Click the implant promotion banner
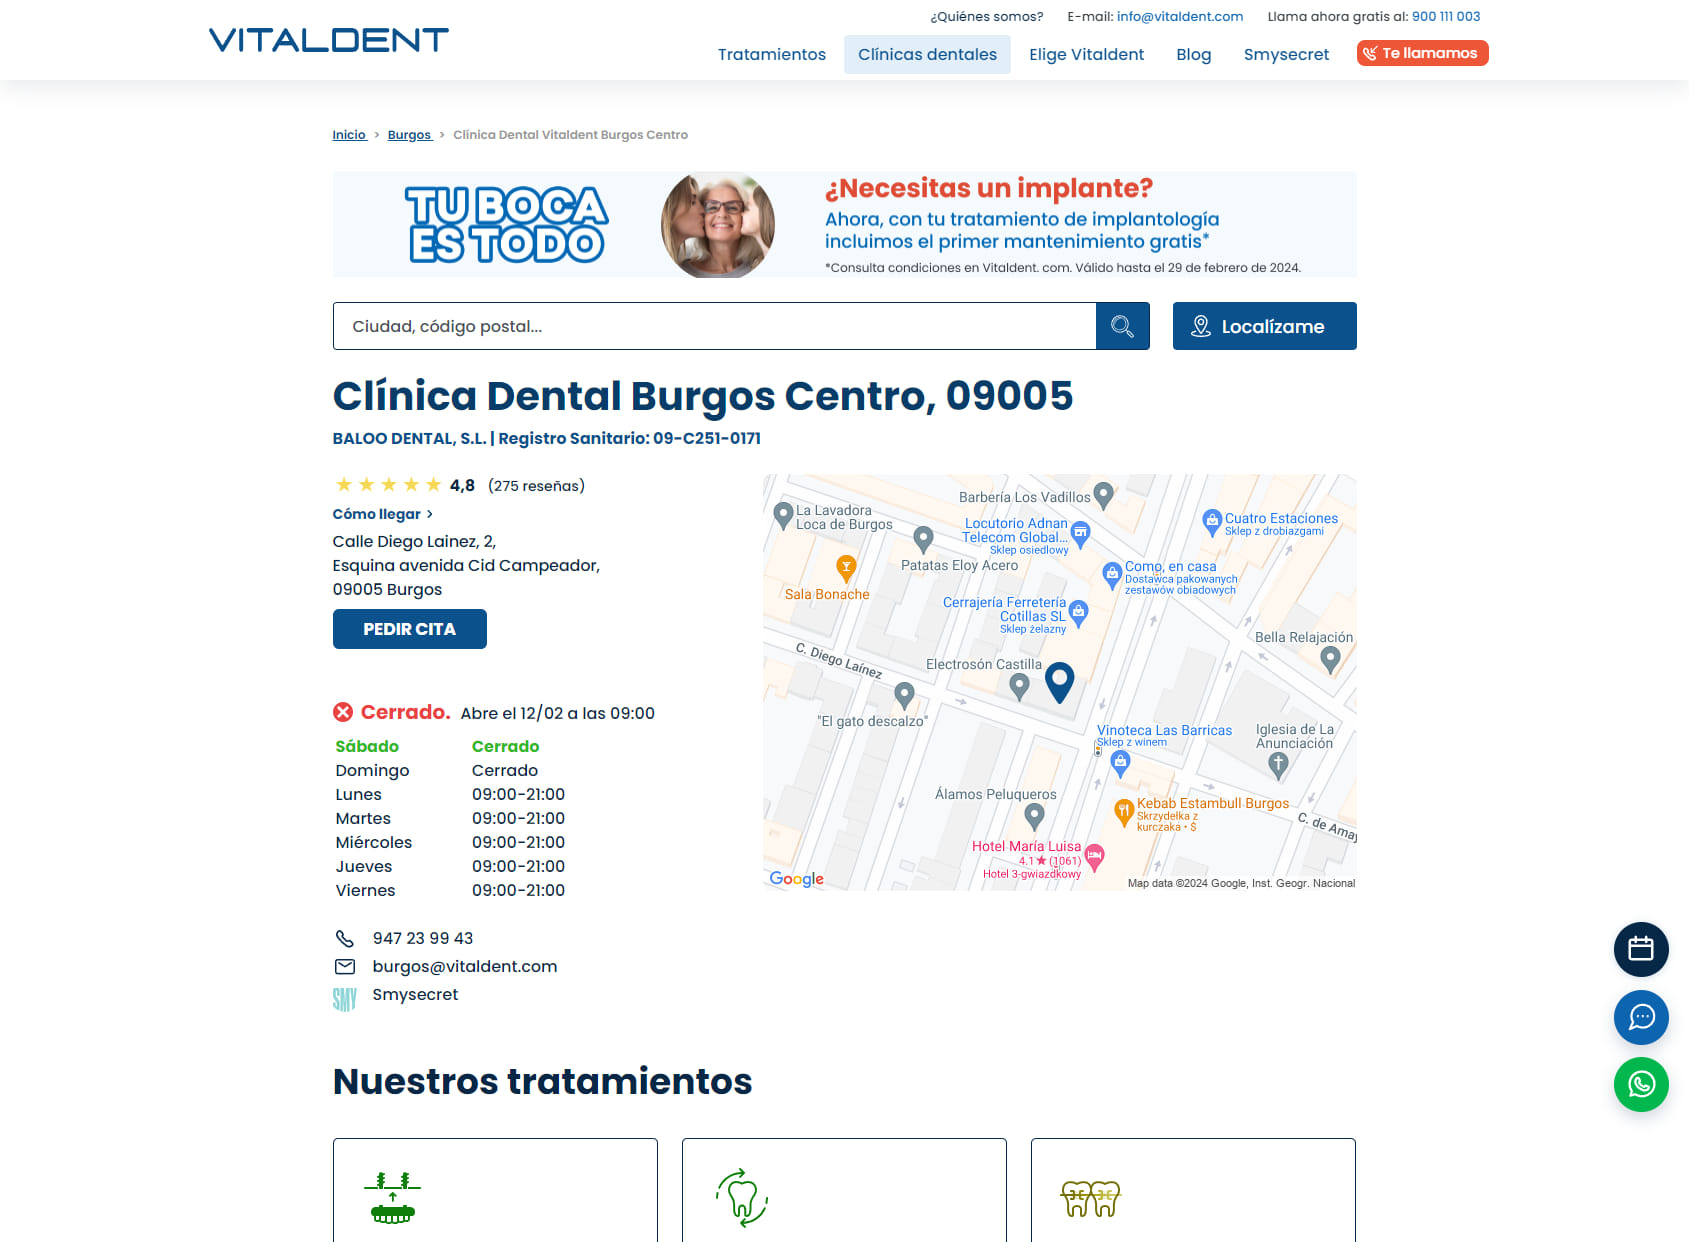The height and width of the screenshot is (1242, 1689). [844, 224]
